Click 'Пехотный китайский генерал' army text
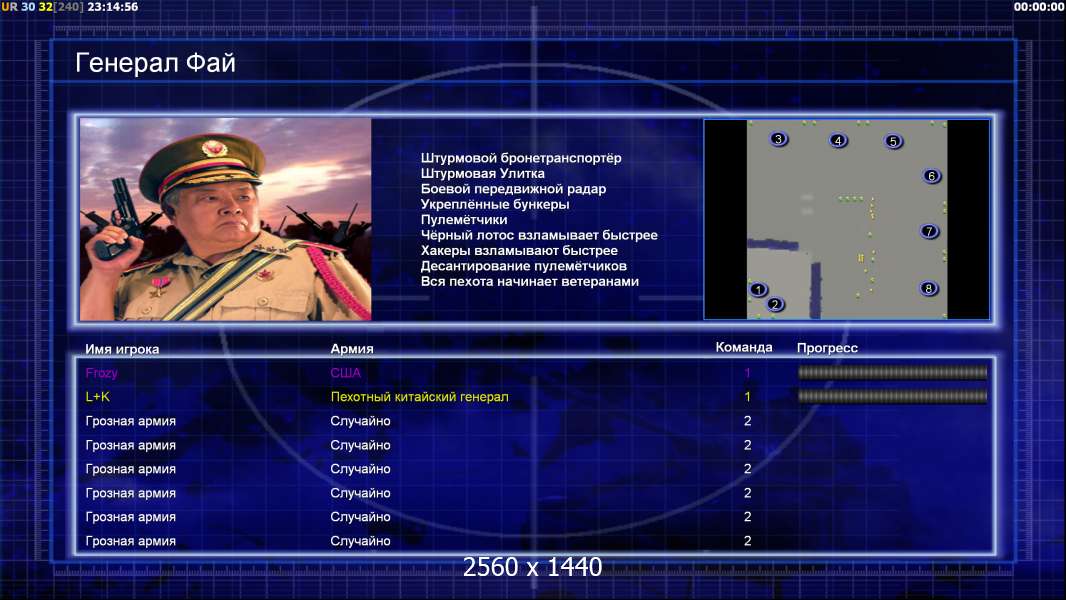Viewport: 1066px width, 600px height. pos(419,397)
